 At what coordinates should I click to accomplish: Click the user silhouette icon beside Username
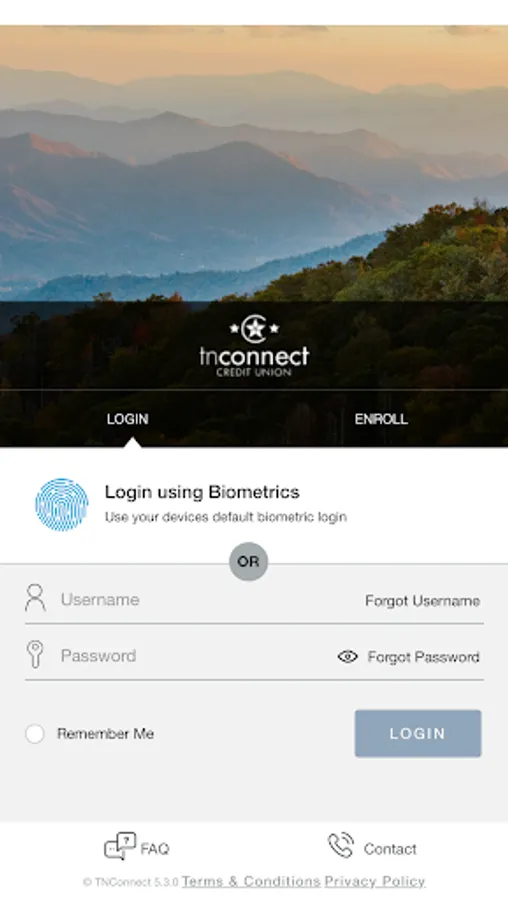[35, 598]
